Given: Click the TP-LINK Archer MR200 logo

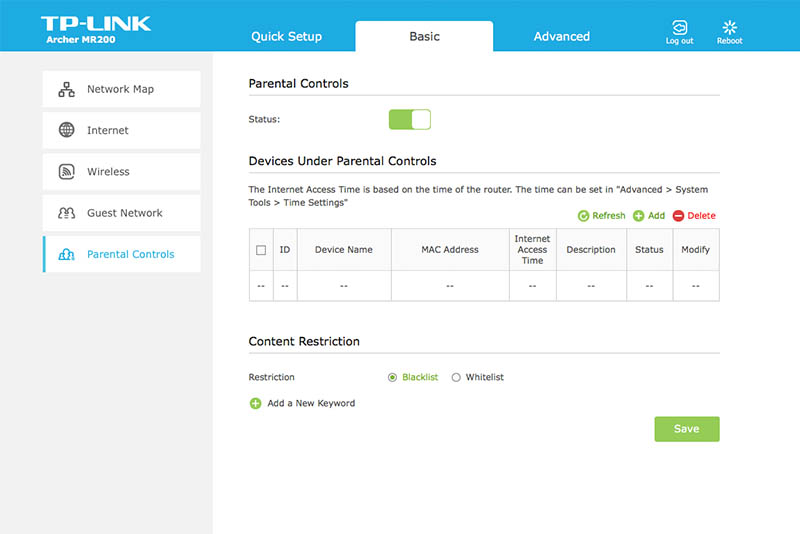Looking at the screenshot, I should tap(95, 30).
